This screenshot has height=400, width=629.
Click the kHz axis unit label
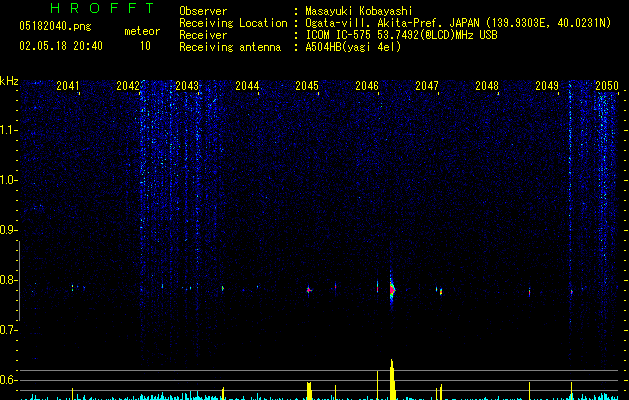click(x=9, y=81)
